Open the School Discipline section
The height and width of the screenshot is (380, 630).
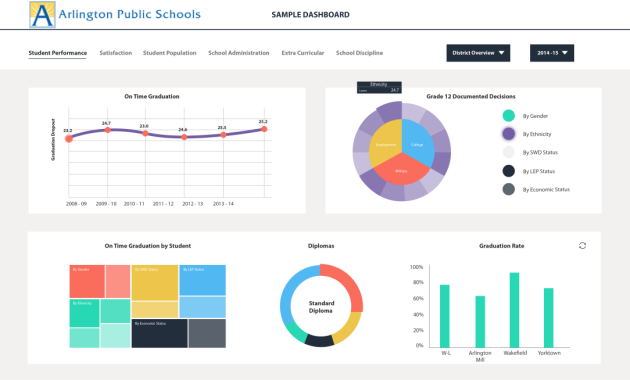[359, 53]
